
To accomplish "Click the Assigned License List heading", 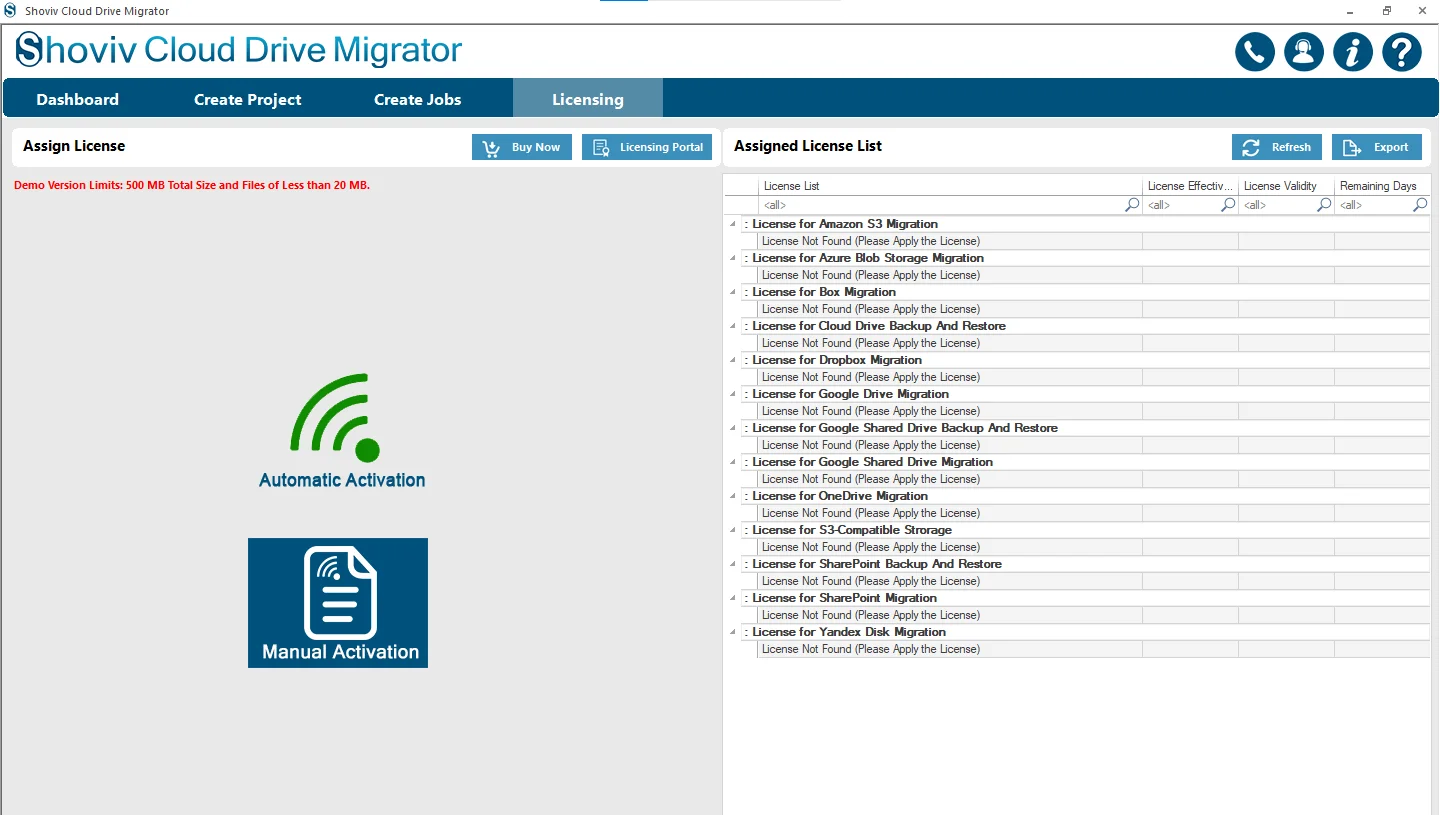I will (808, 146).
